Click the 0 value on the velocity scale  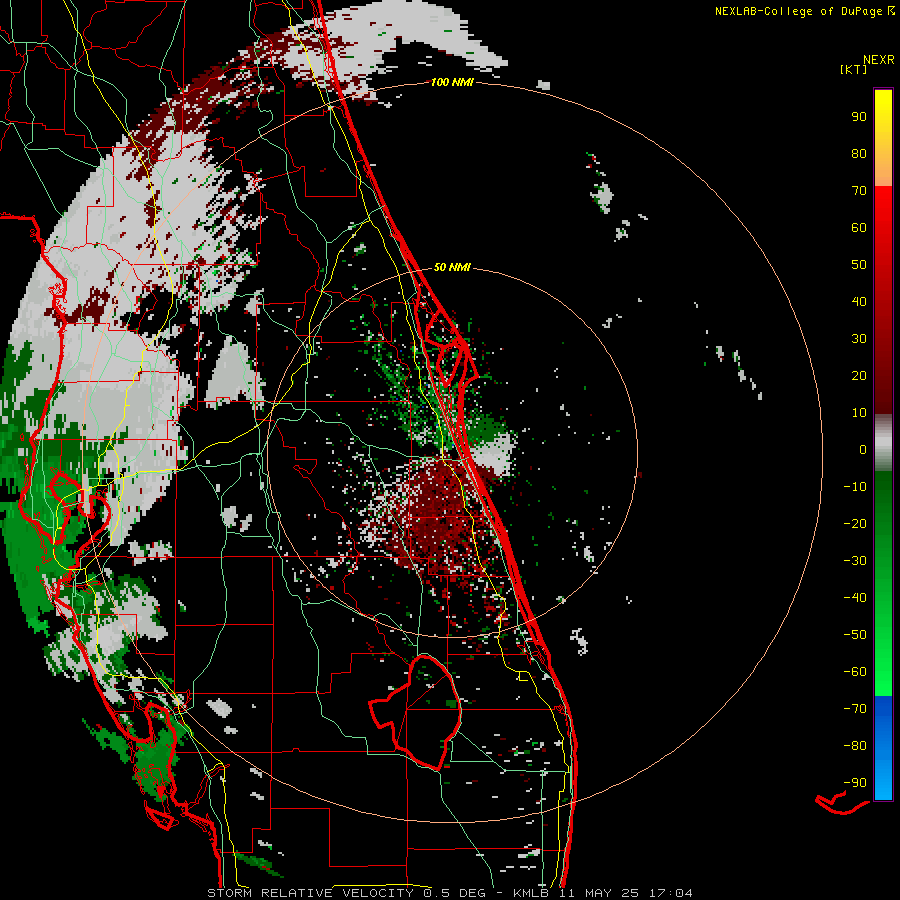pos(863,449)
